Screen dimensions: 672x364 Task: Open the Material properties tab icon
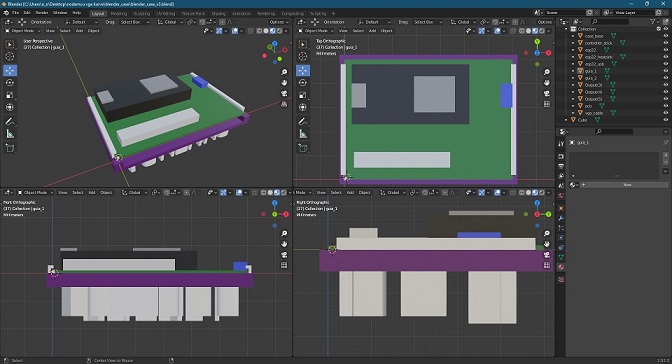click(561, 267)
